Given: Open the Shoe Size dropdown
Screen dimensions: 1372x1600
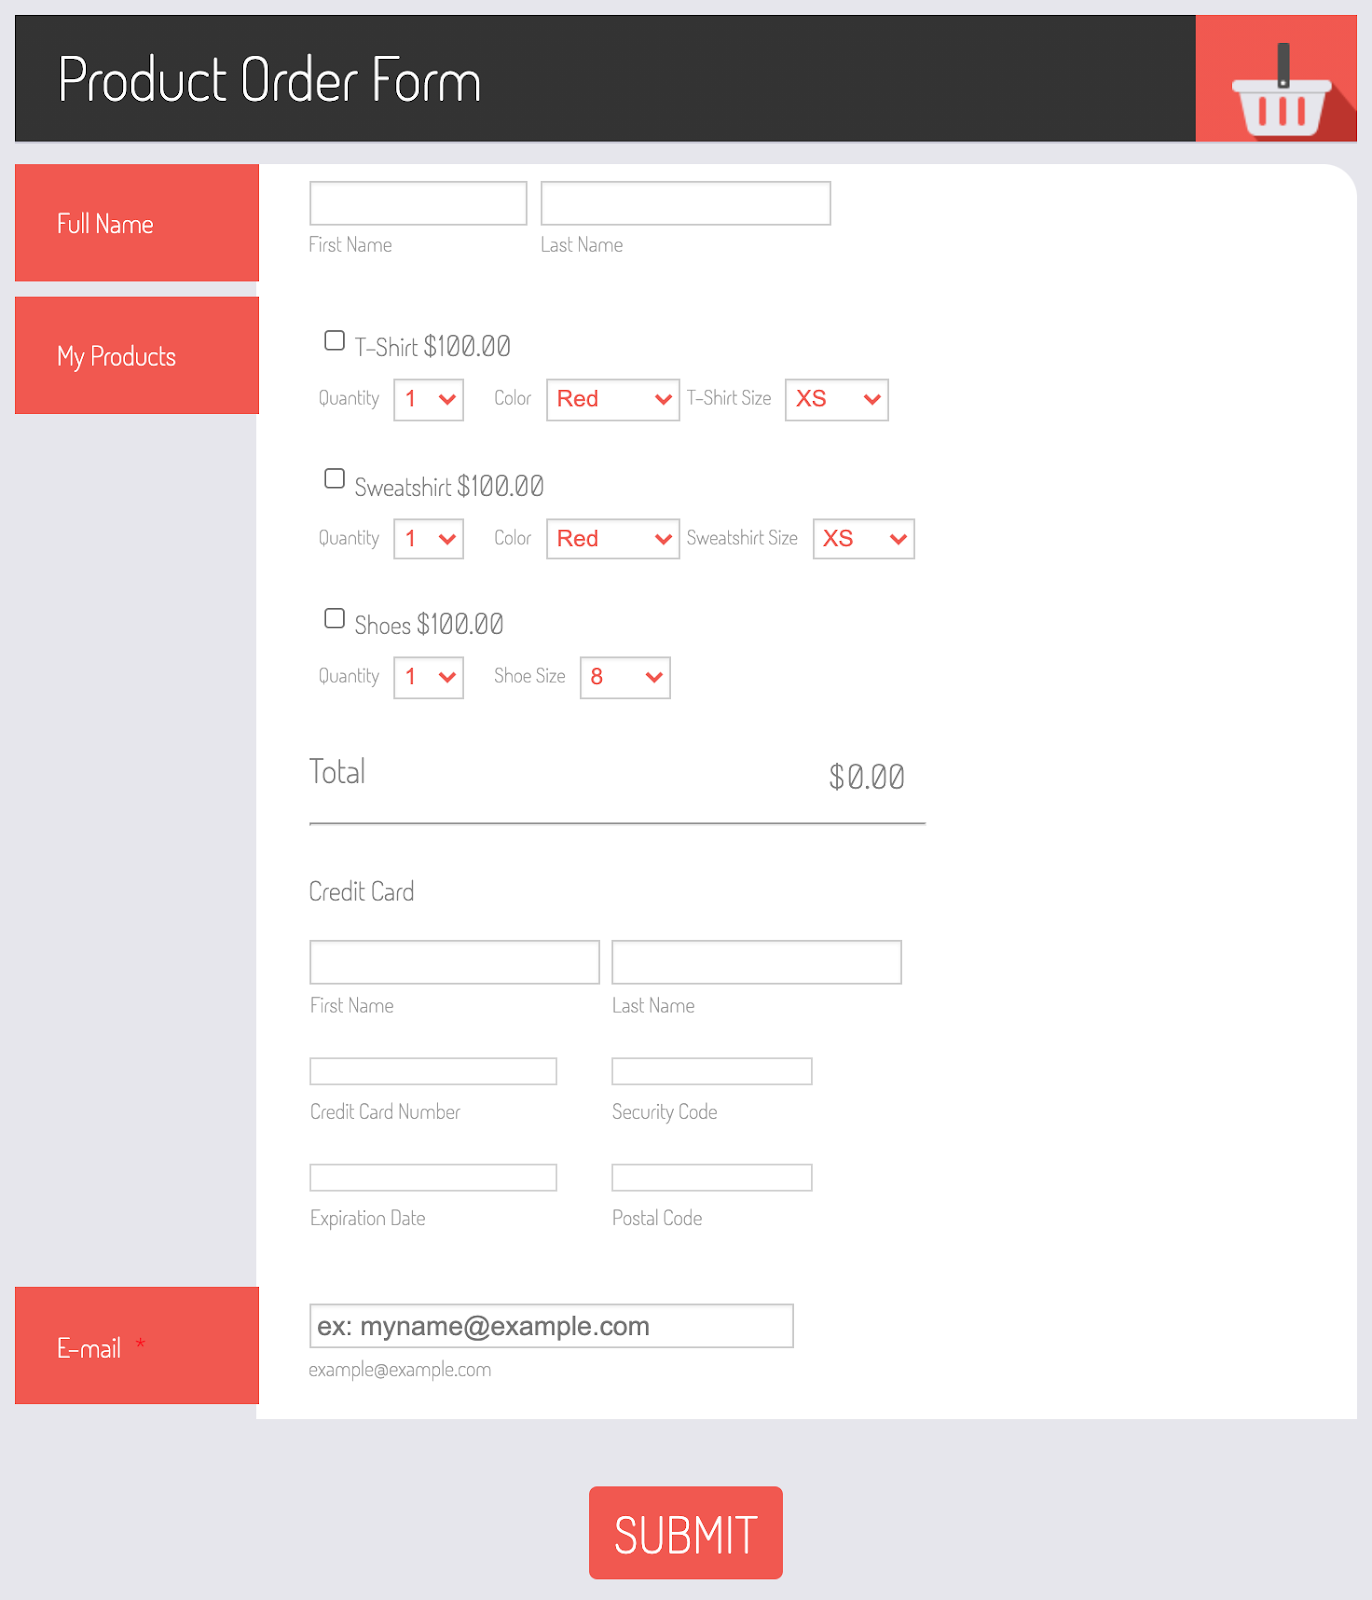Looking at the screenshot, I should (x=625, y=677).
